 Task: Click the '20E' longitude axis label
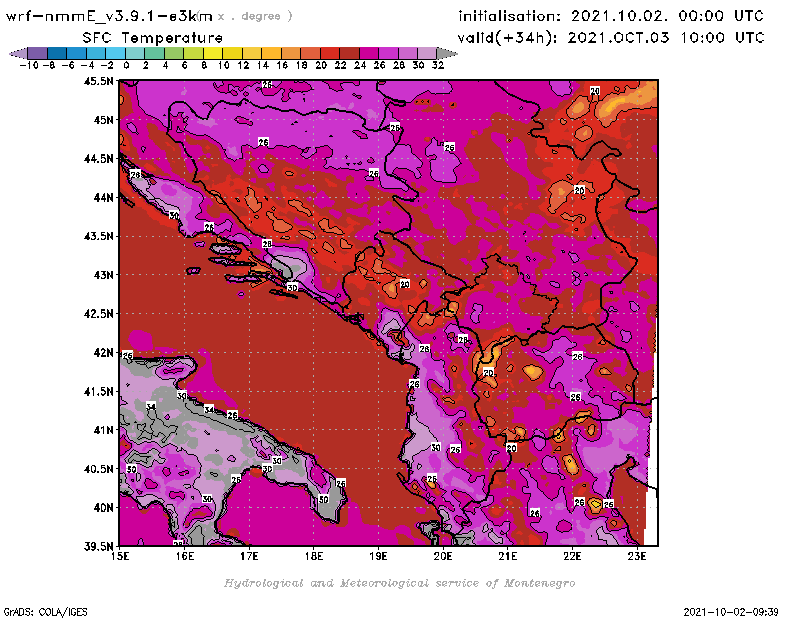click(x=443, y=557)
